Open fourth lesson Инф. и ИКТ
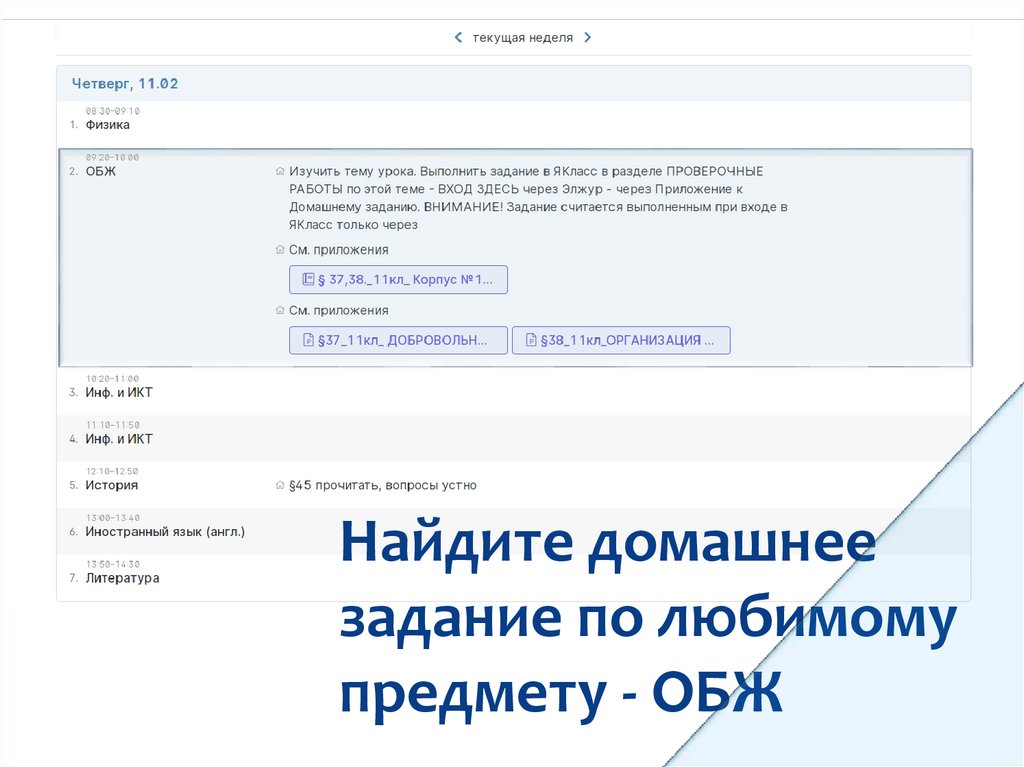Viewport: 1024px width, 767px height. tap(119, 439)
